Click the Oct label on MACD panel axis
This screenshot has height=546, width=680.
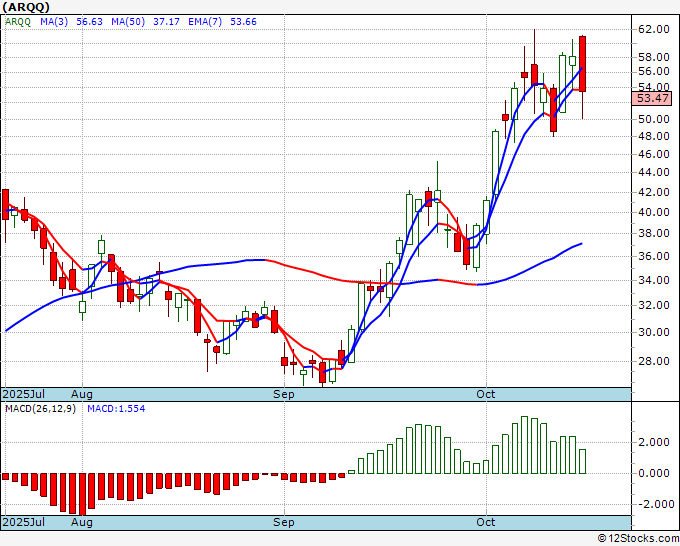[486, 522]
